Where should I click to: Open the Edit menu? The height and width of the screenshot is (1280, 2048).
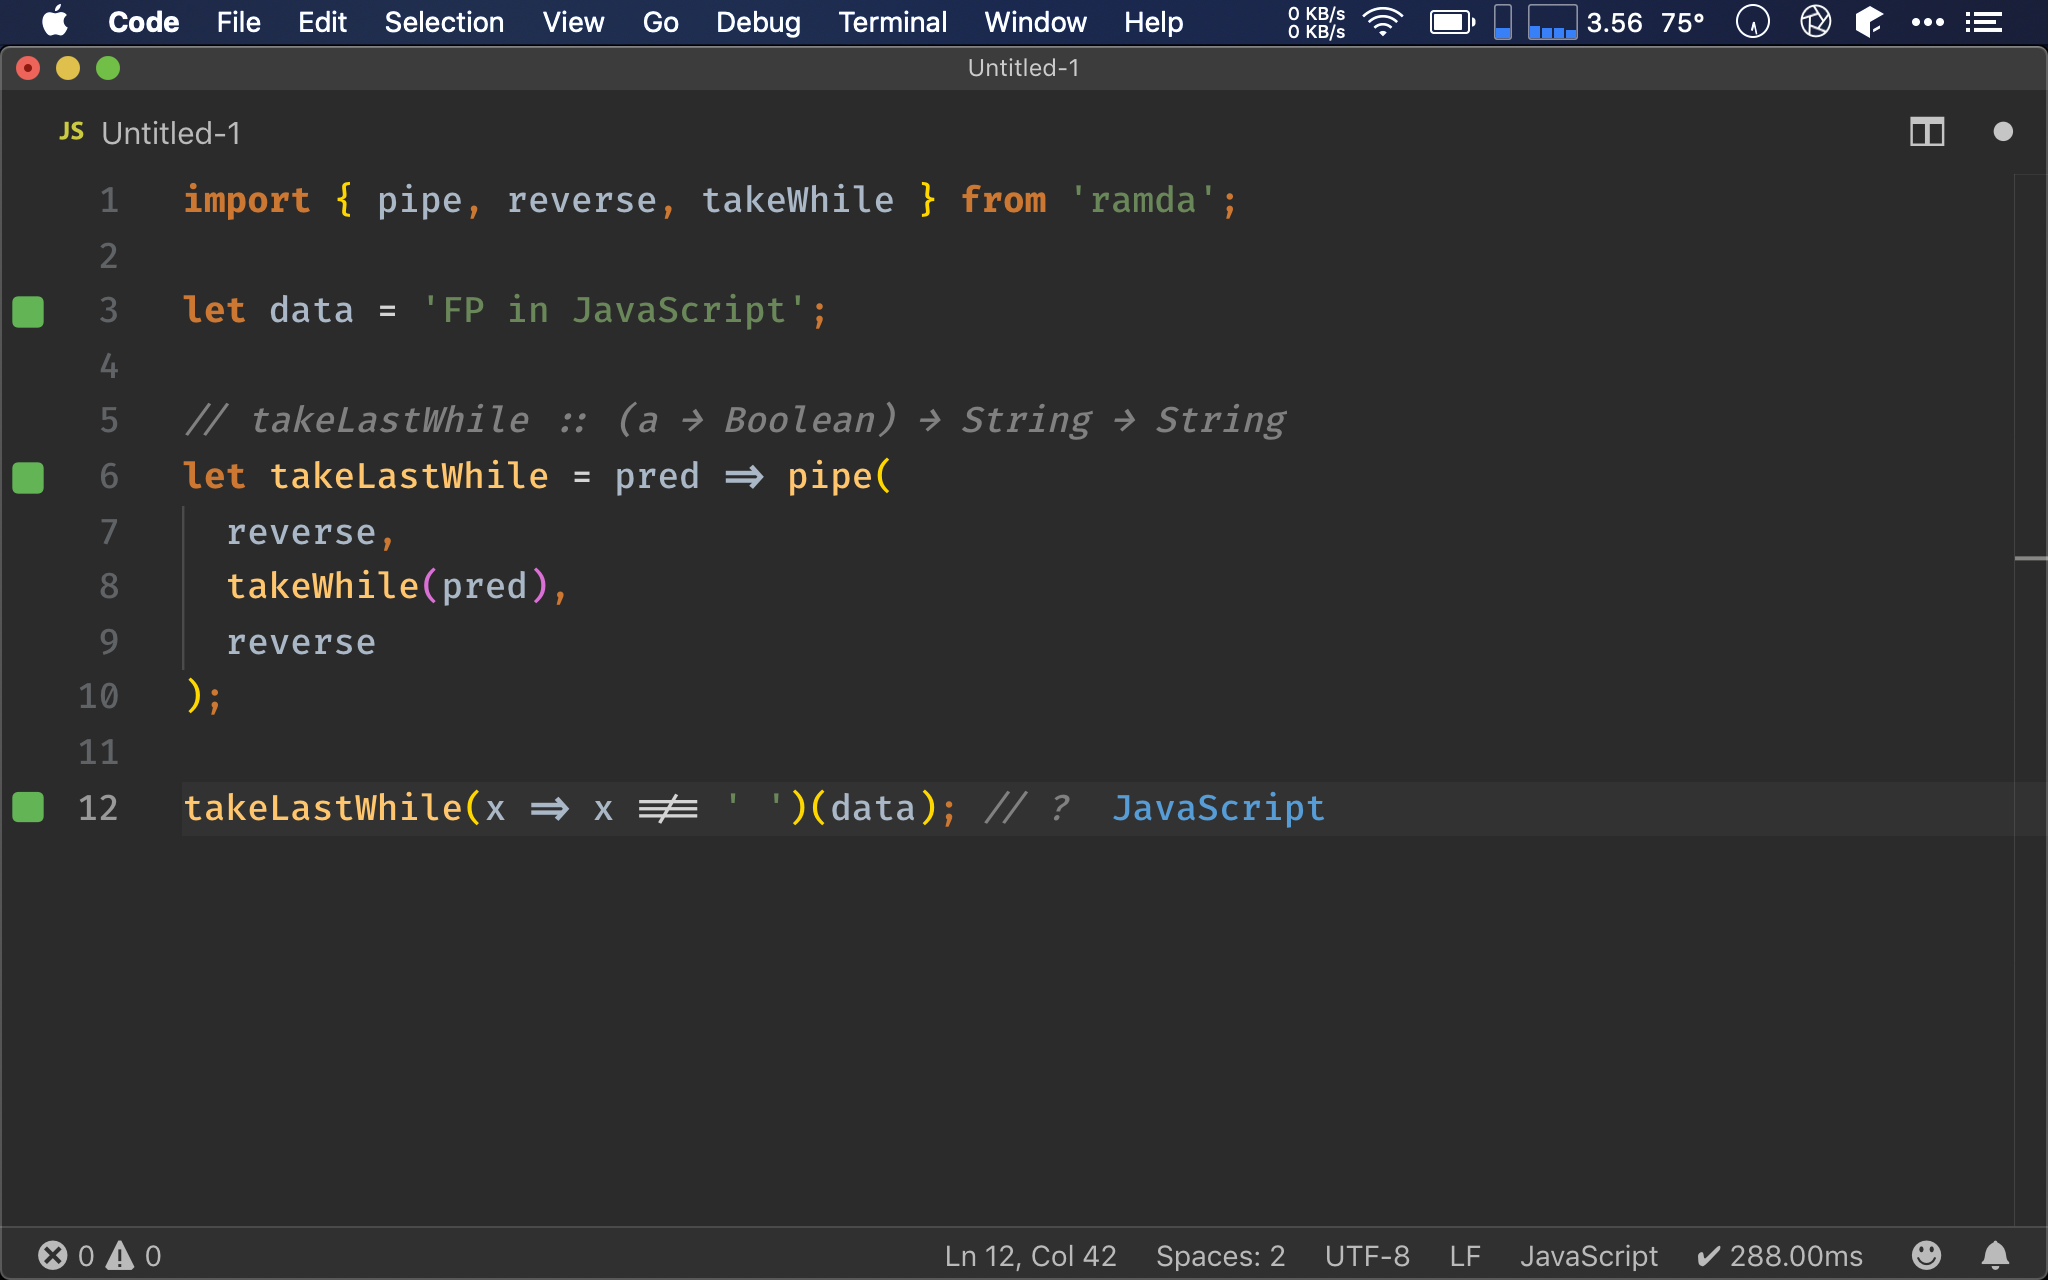pyautogui.click(x=322, y=22)
